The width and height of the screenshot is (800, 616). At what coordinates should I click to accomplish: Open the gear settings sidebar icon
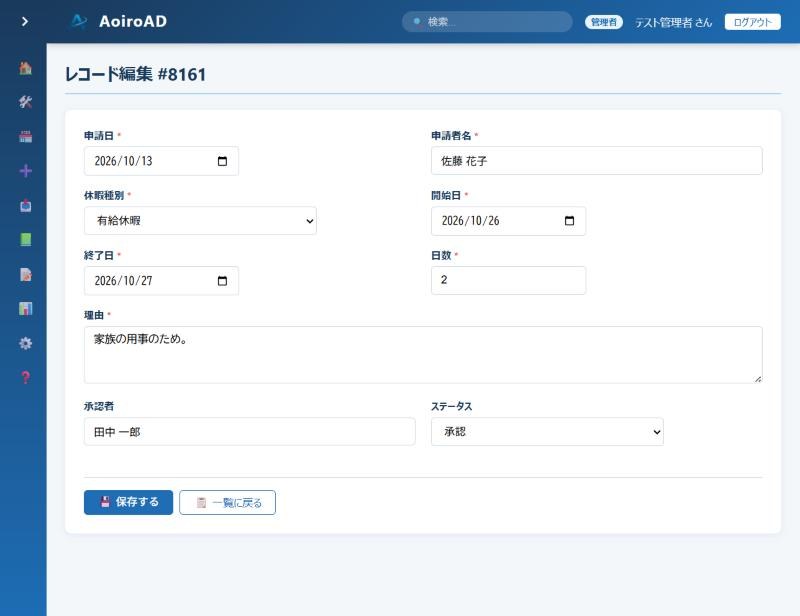(26, 343)
